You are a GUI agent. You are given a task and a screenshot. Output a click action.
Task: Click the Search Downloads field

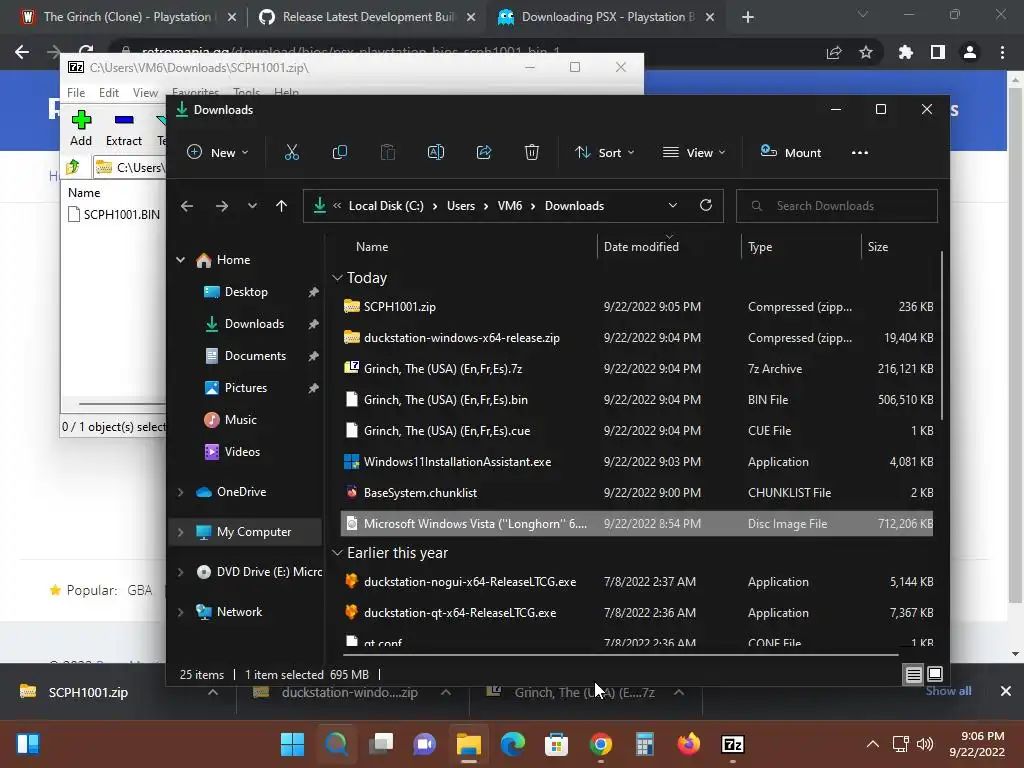(x=837, y=206)
